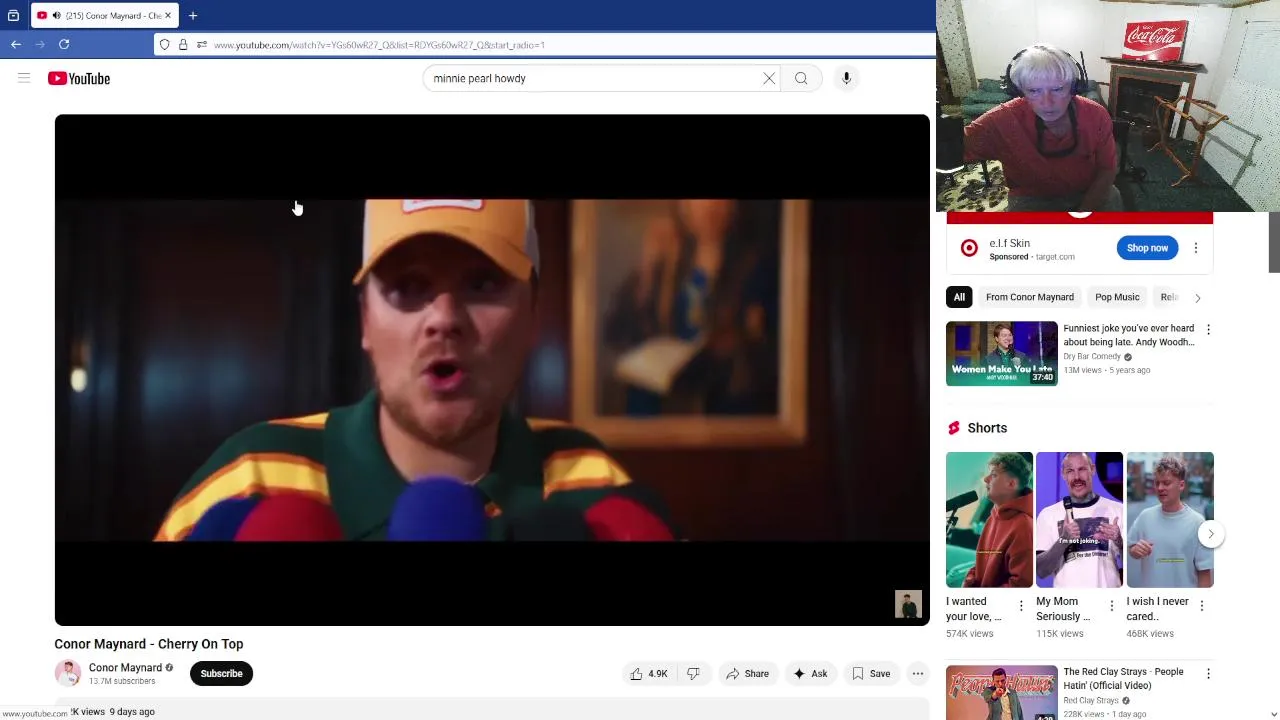This screenshot has width=1280, height=720.
Task: Open Red Clay Strays People Hatin' thumbnail
Action: [1001, 692]
